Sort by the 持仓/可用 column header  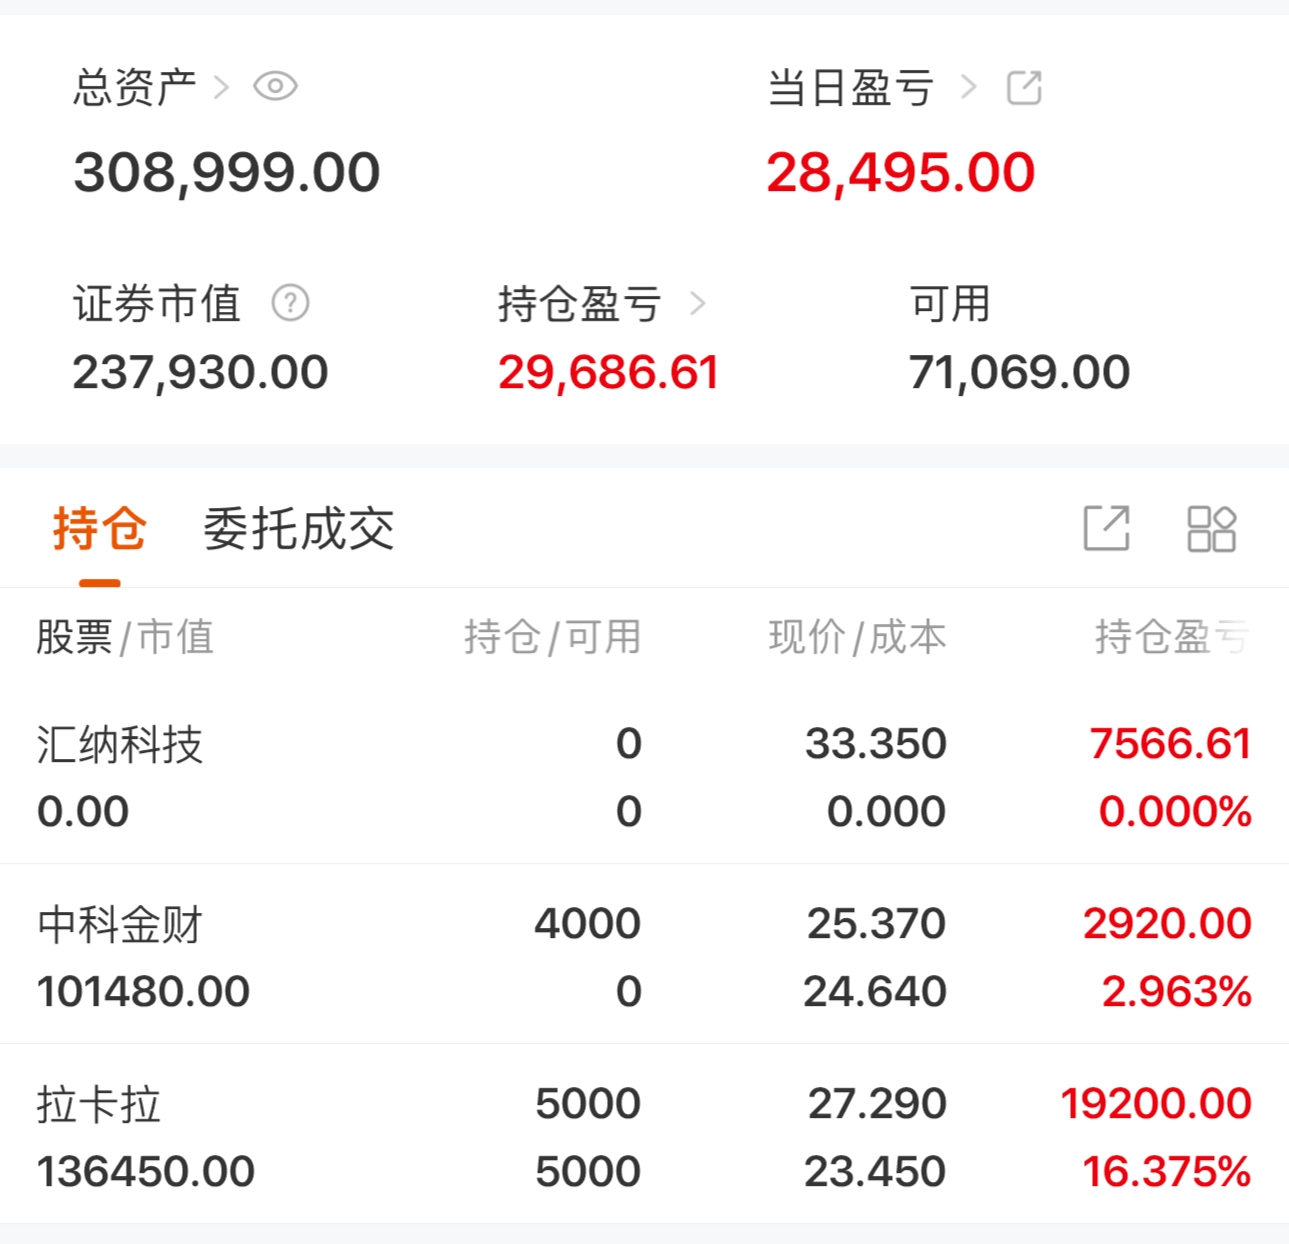tap(552, 637)
